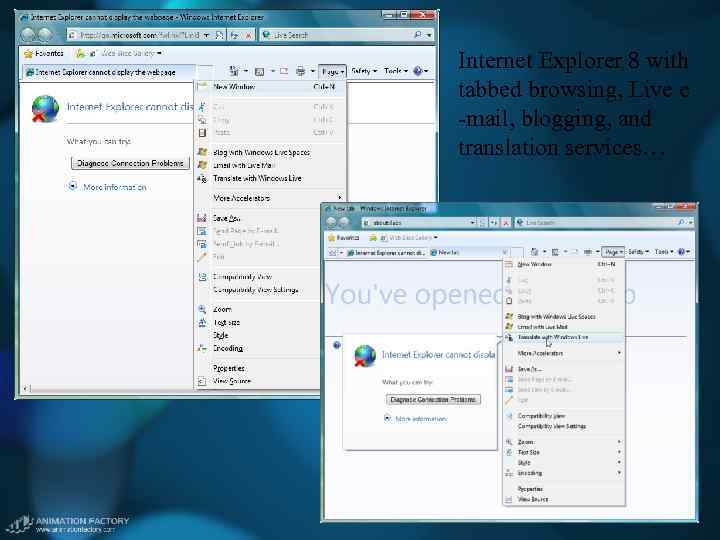
Task: Click Back button in the small front IE window
Action: pyautogui.click(x=331, y=223)
